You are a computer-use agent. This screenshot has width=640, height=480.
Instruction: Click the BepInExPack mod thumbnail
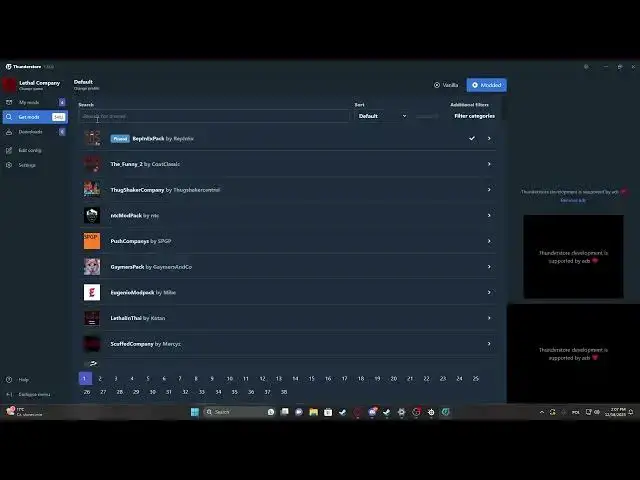pyautogui.click(x=92, y=138)
